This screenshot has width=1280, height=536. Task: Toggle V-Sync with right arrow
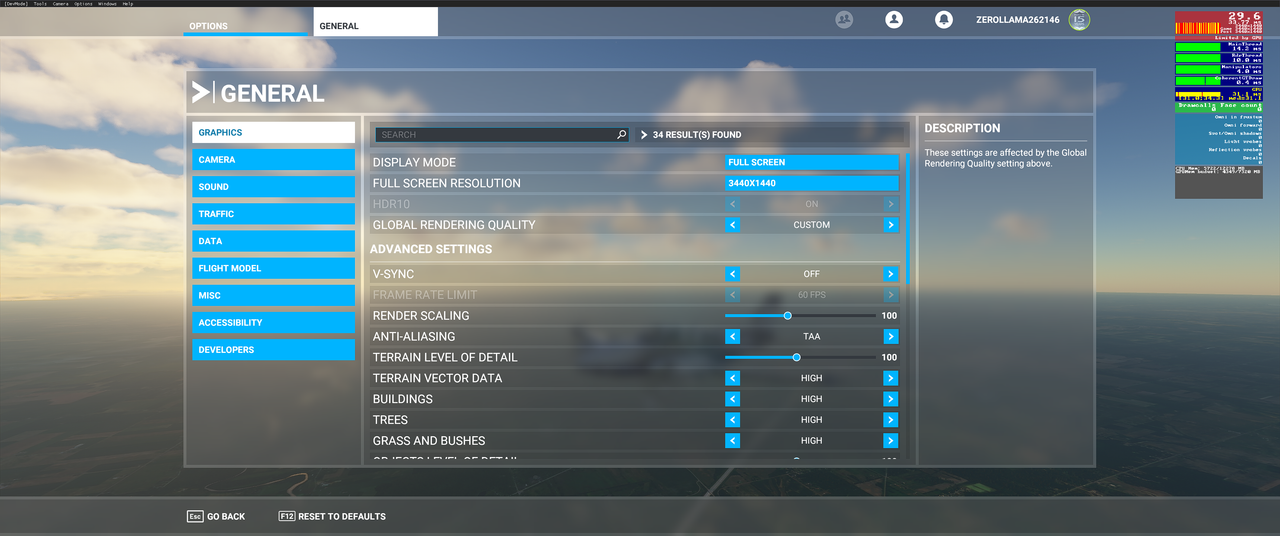(891, 274)
